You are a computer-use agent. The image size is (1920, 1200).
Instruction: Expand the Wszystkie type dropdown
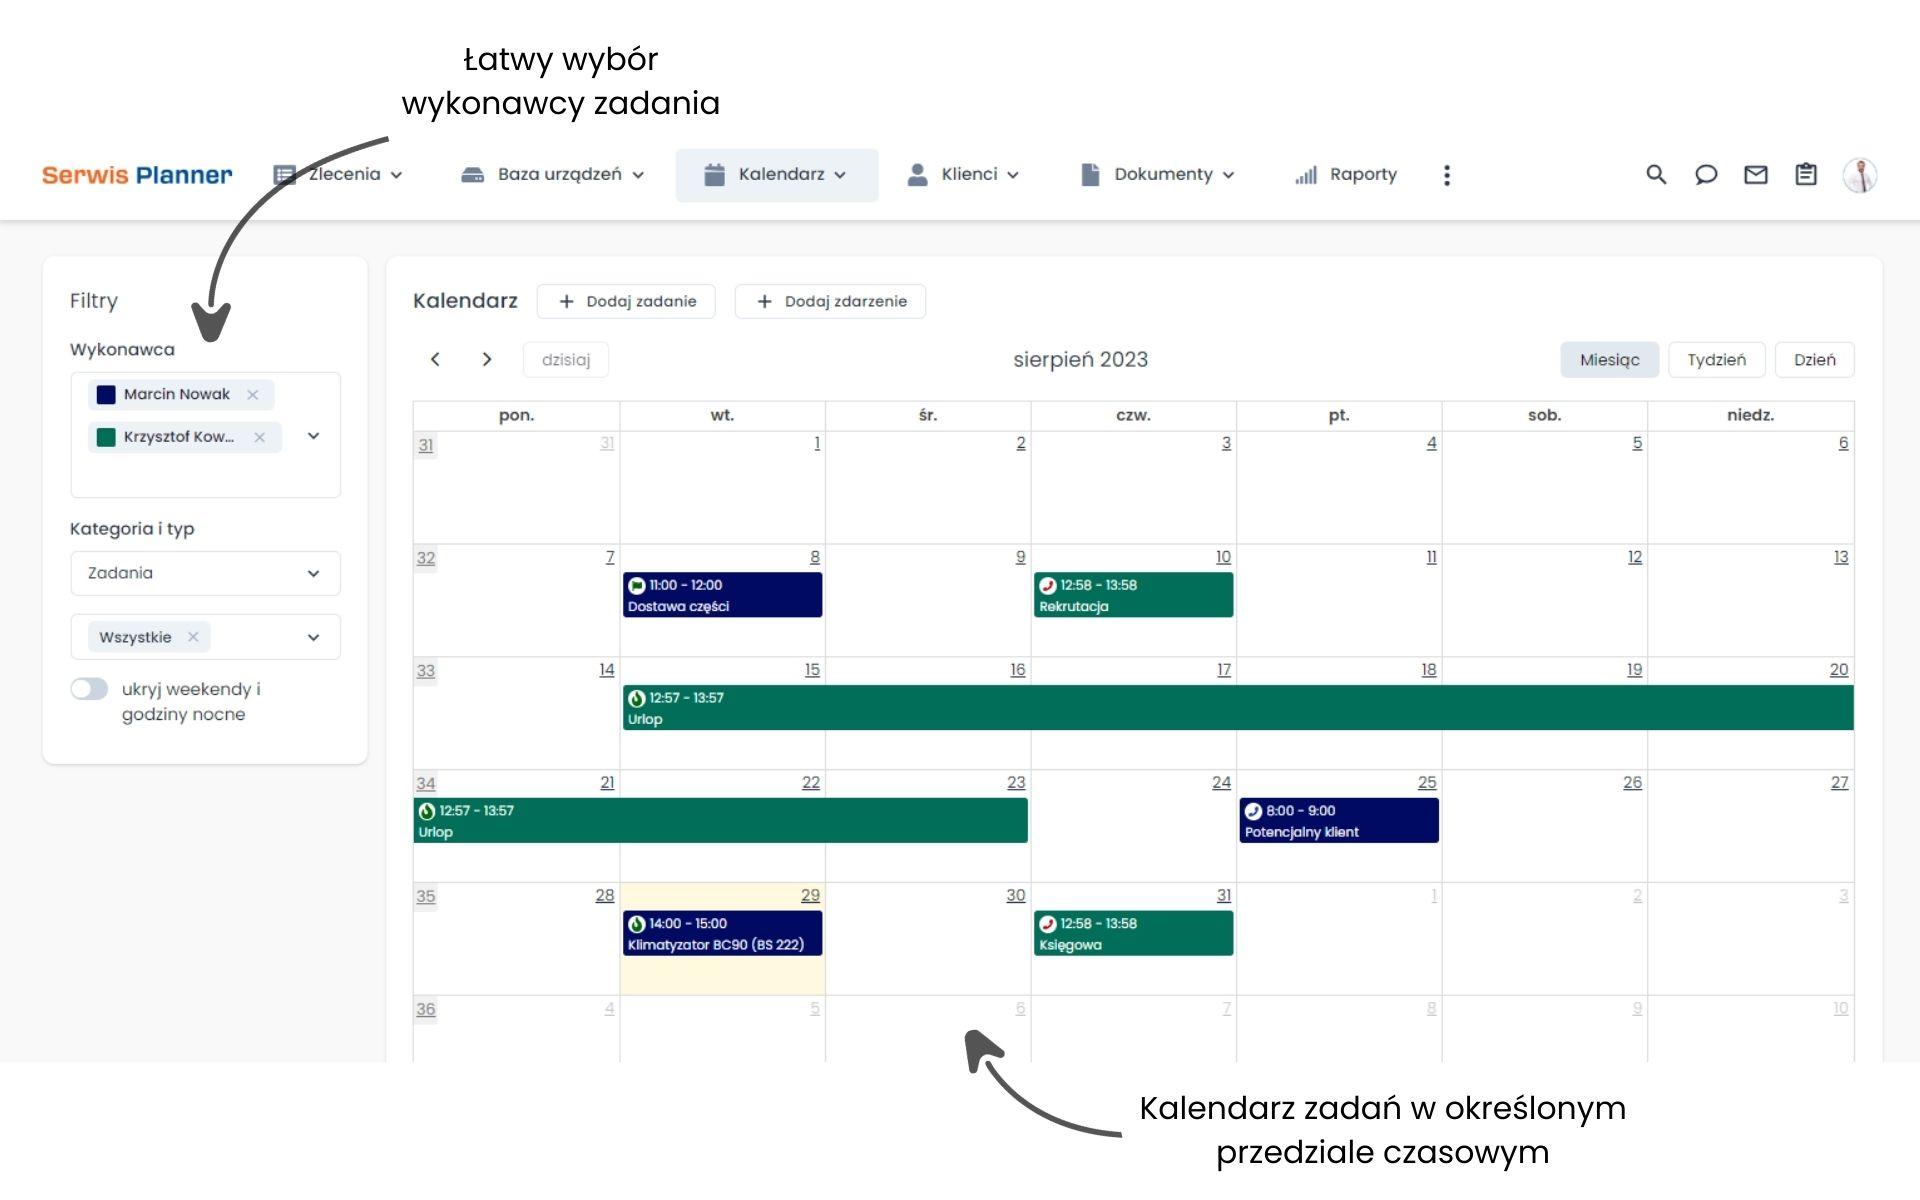[313, 637]
